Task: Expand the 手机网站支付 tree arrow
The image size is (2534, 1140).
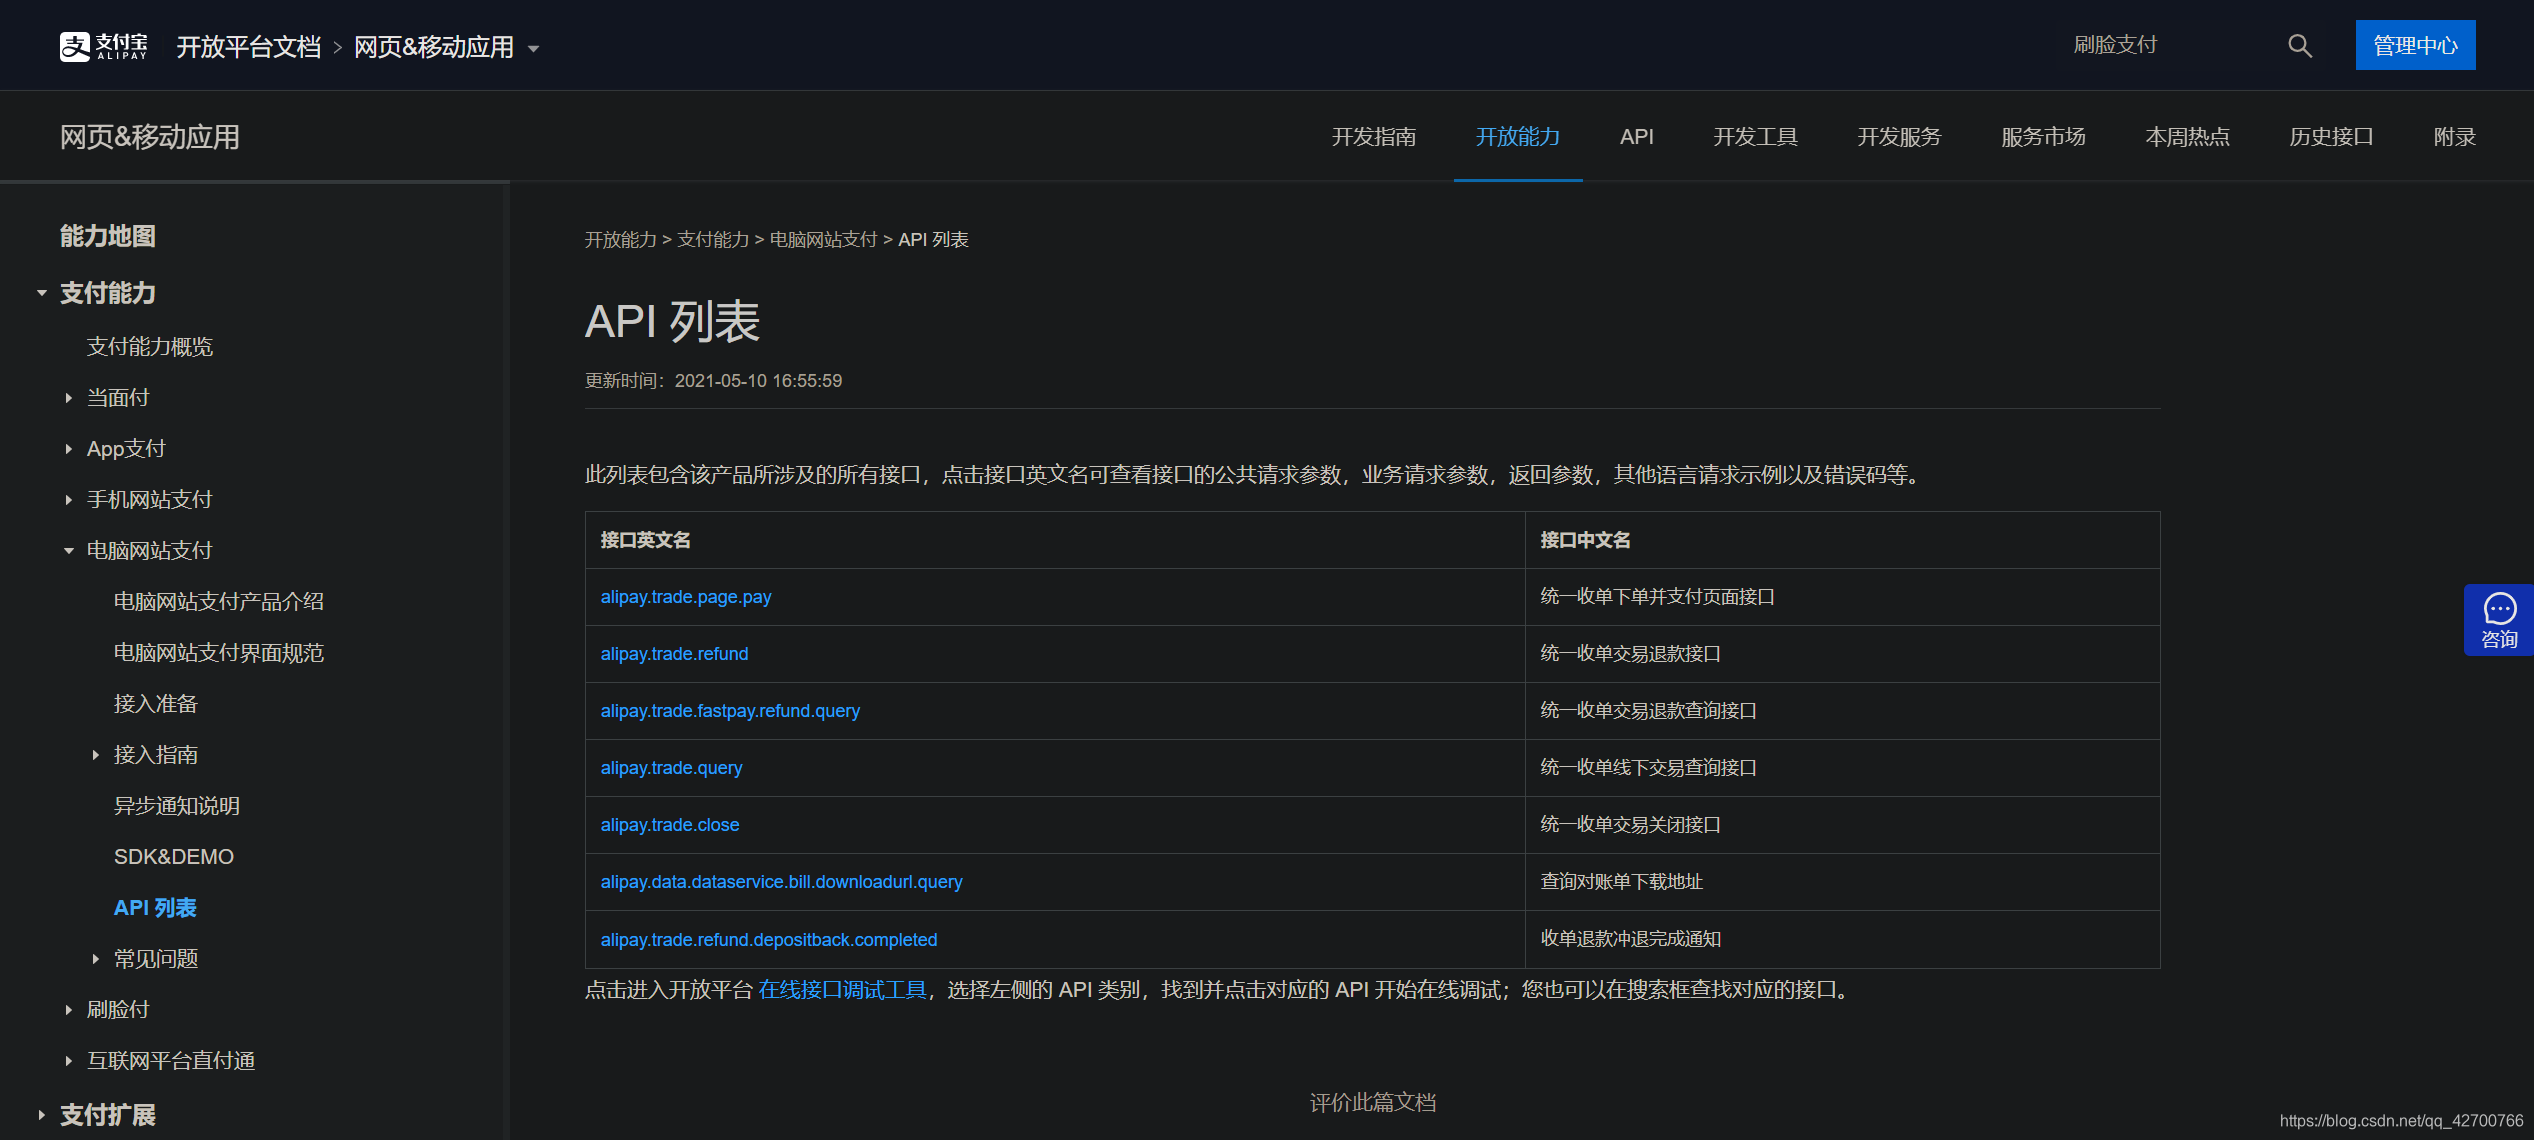Action: coord(68,500)
